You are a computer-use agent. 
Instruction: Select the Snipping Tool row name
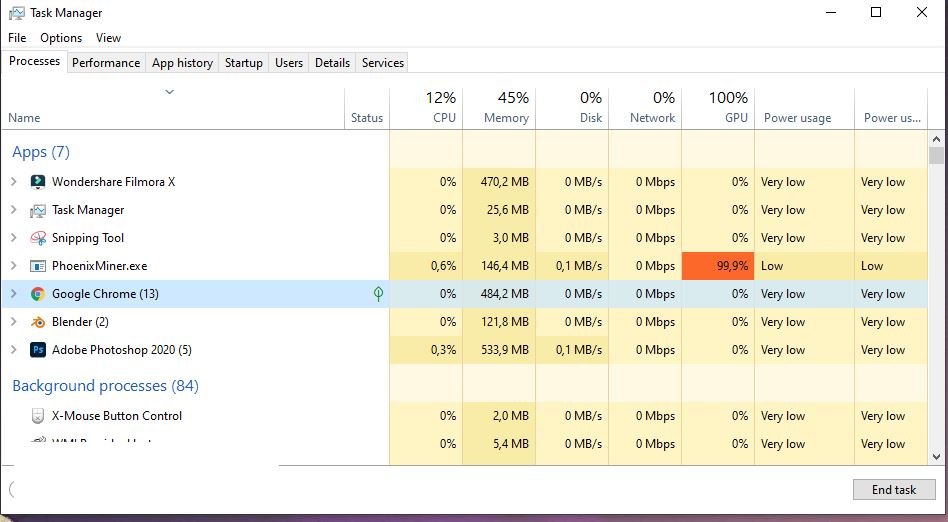88,238
